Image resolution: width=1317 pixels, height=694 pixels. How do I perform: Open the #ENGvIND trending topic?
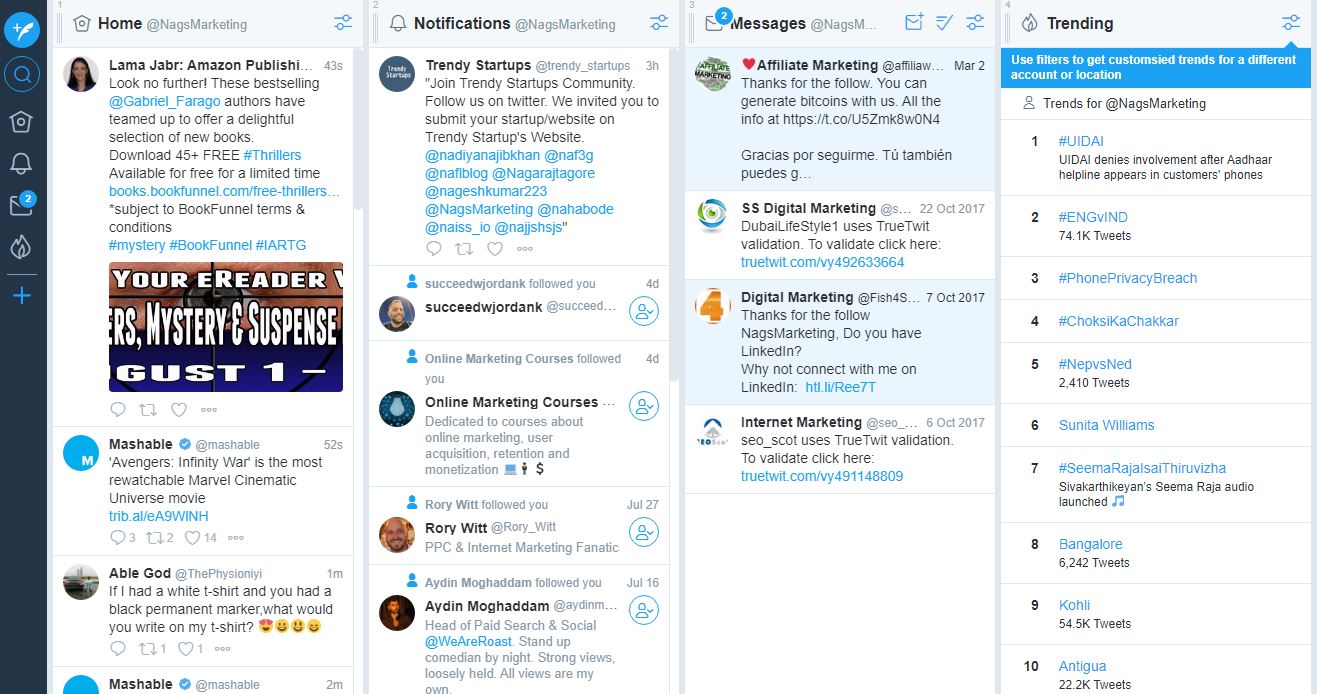1093,217
